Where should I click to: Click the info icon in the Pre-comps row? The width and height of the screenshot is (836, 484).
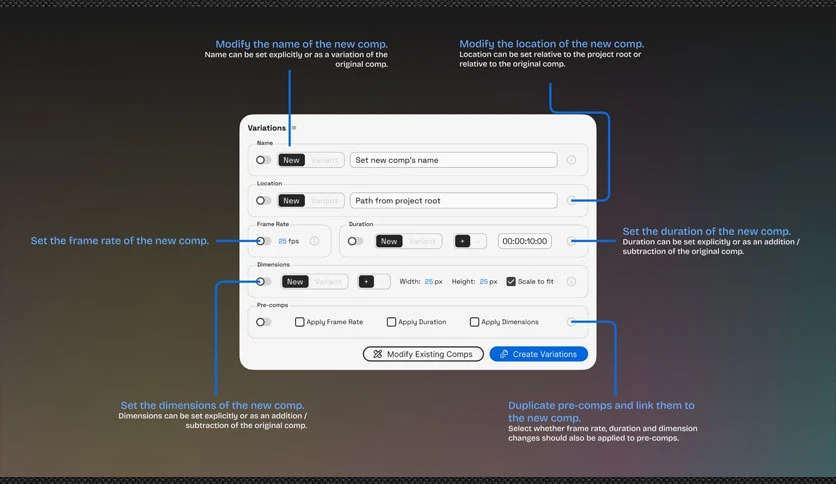pos(571,322)
